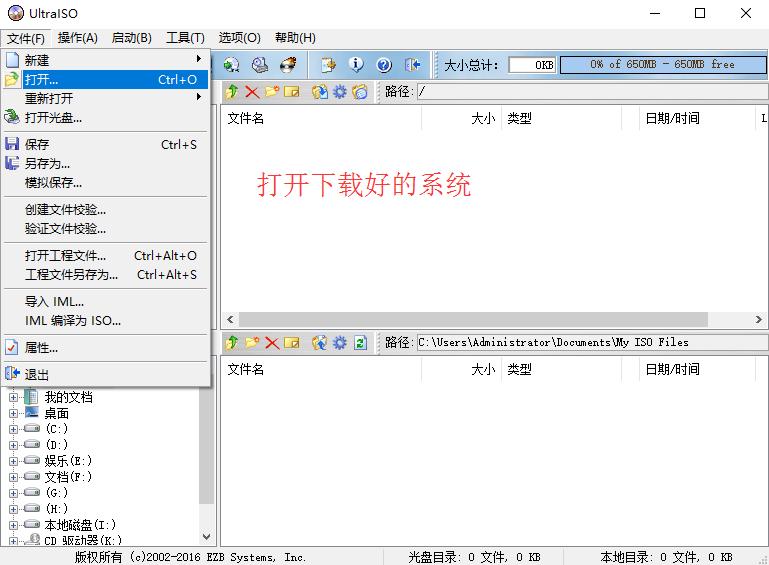Expand the (D:) drive node

(14, 445)
